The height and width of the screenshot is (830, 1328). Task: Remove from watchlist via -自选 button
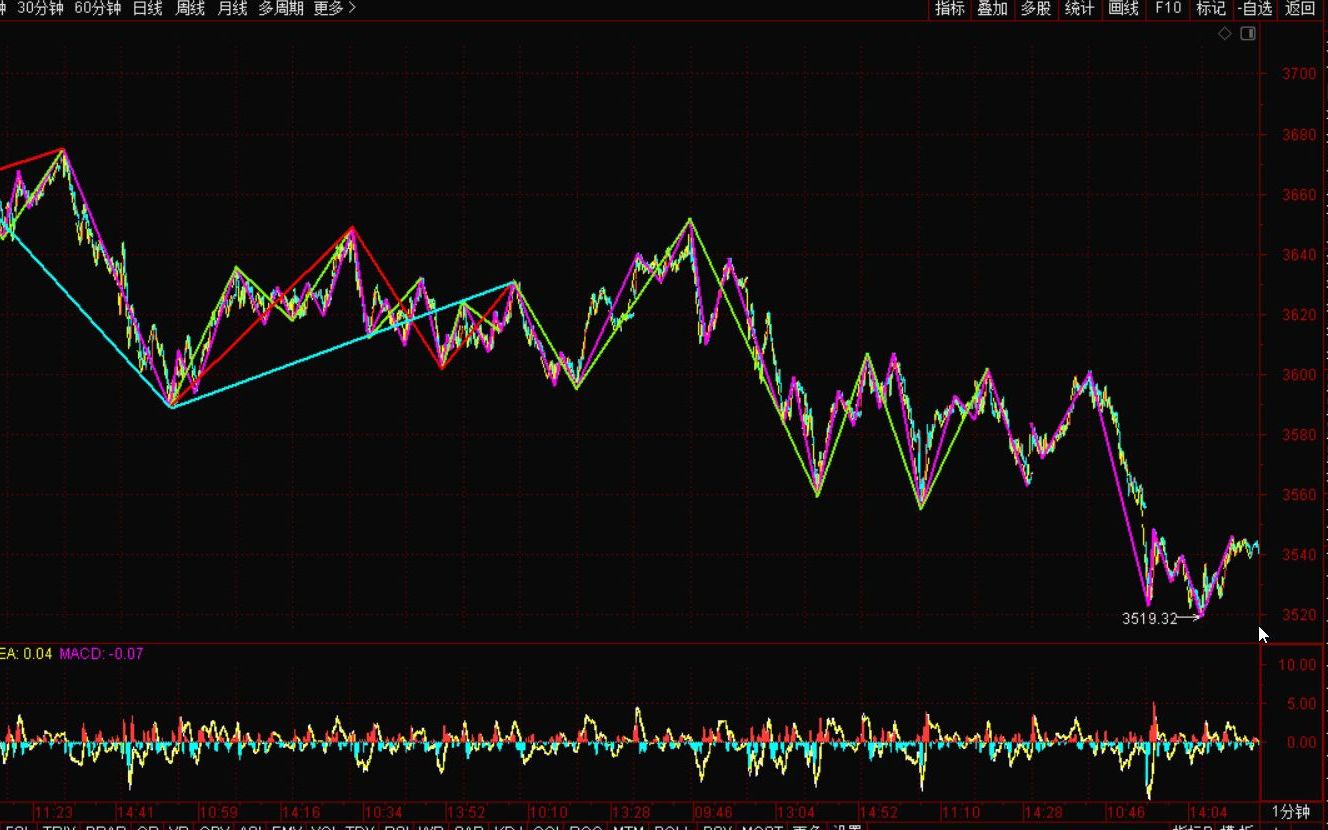click(x=1254, y=8)
